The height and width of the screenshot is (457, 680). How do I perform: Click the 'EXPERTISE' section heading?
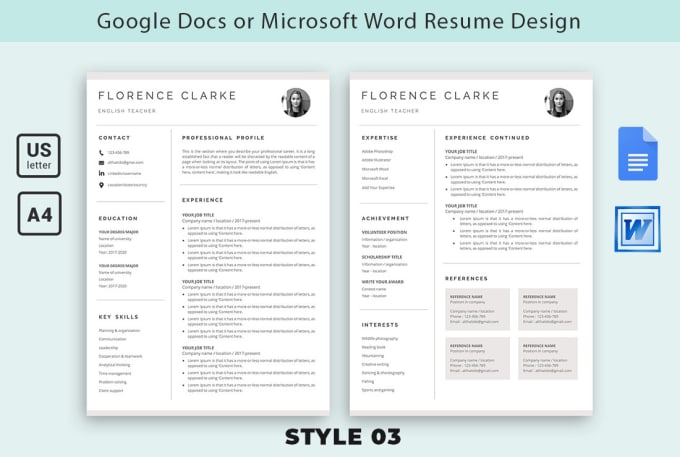(380, 138)
